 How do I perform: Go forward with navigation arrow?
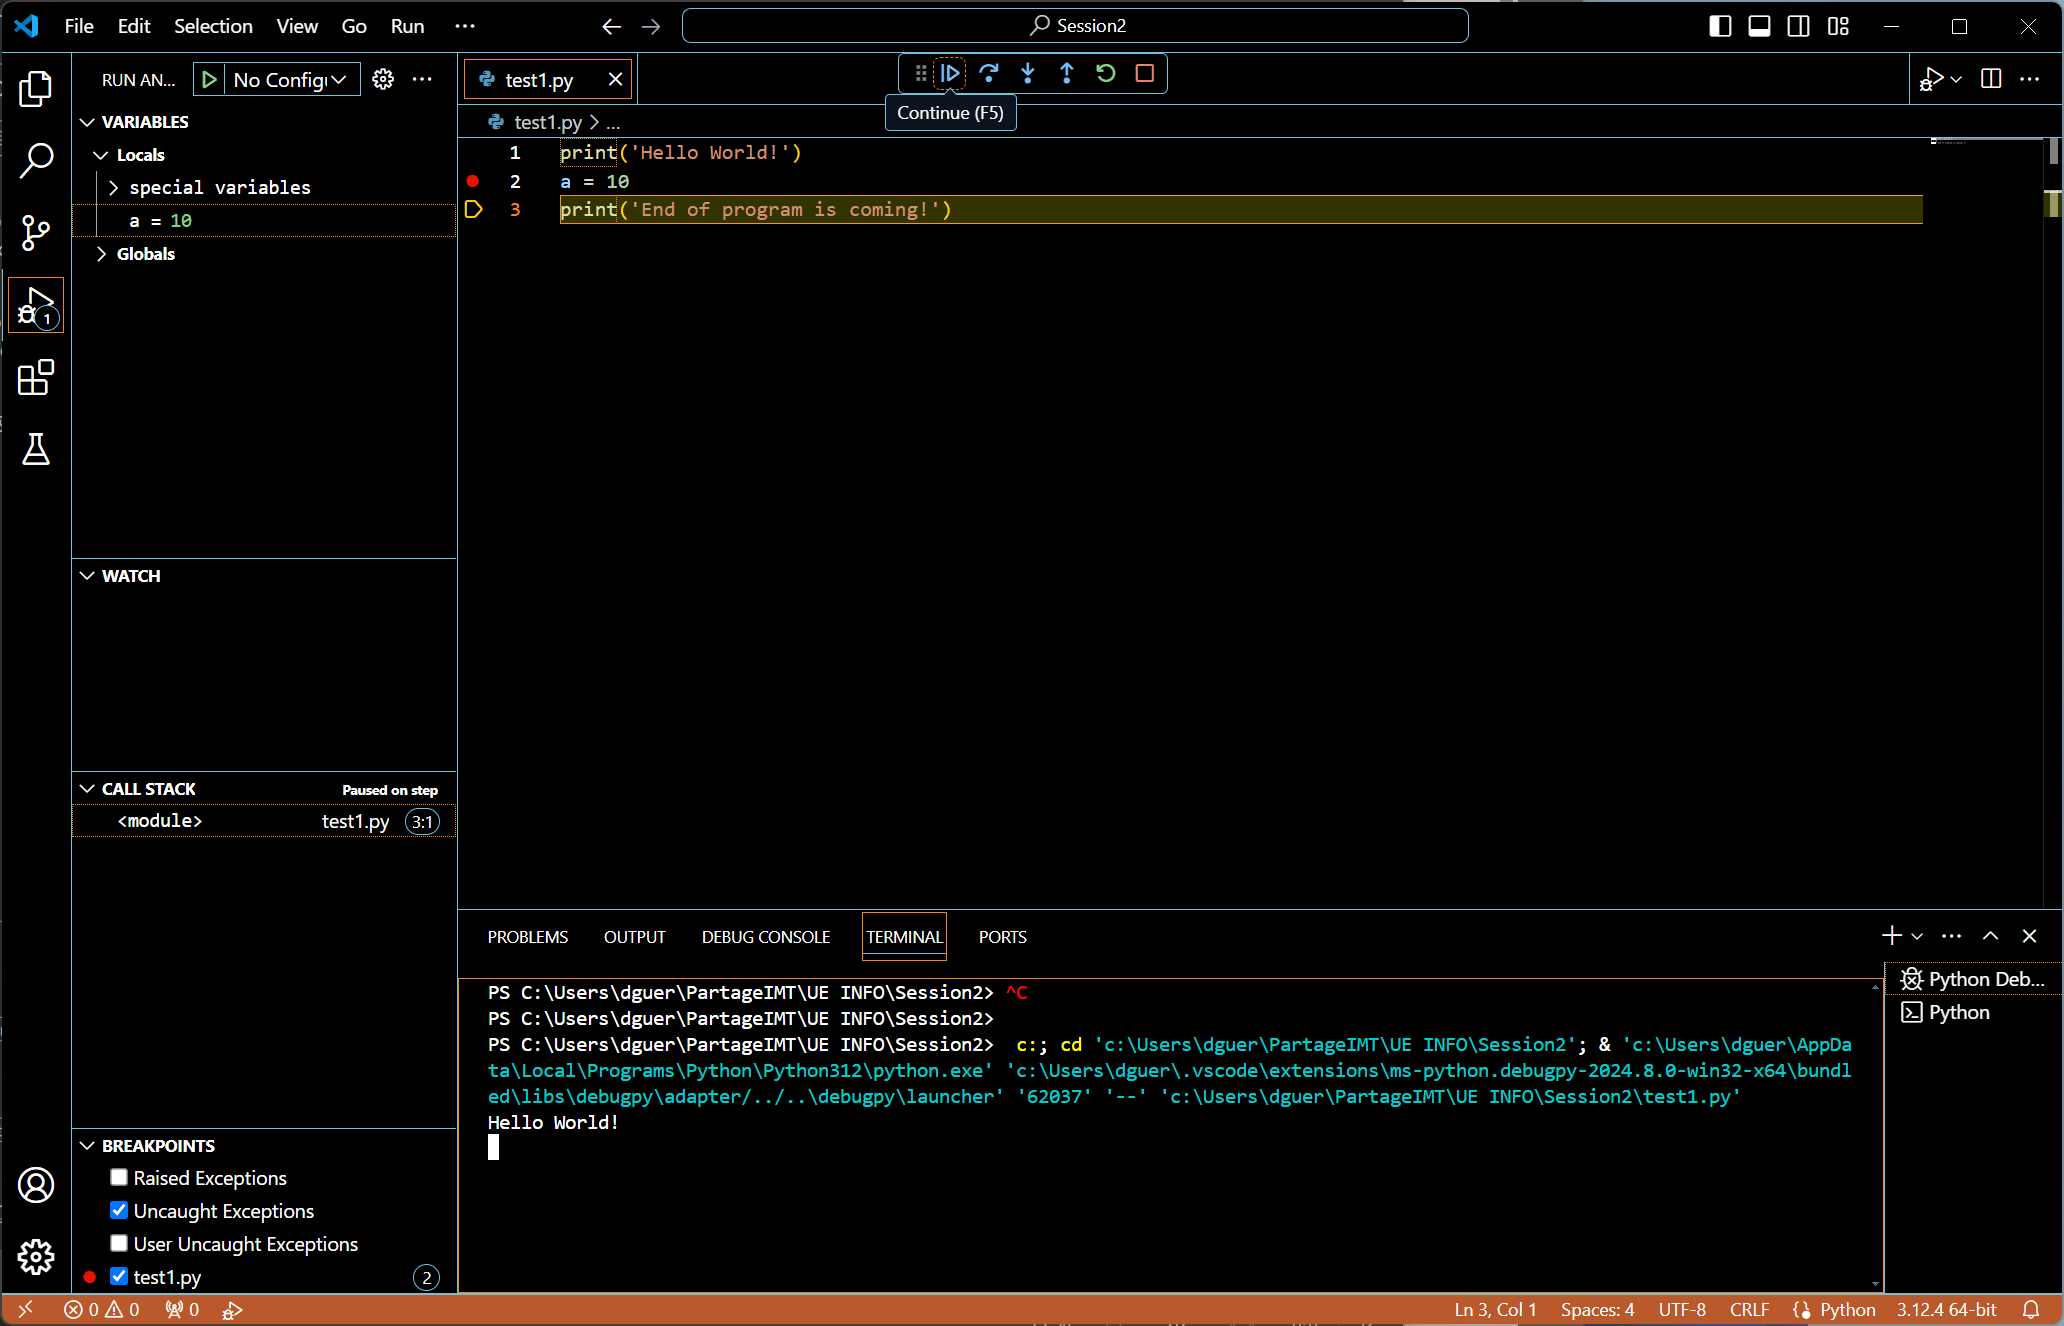click(651, 27)
